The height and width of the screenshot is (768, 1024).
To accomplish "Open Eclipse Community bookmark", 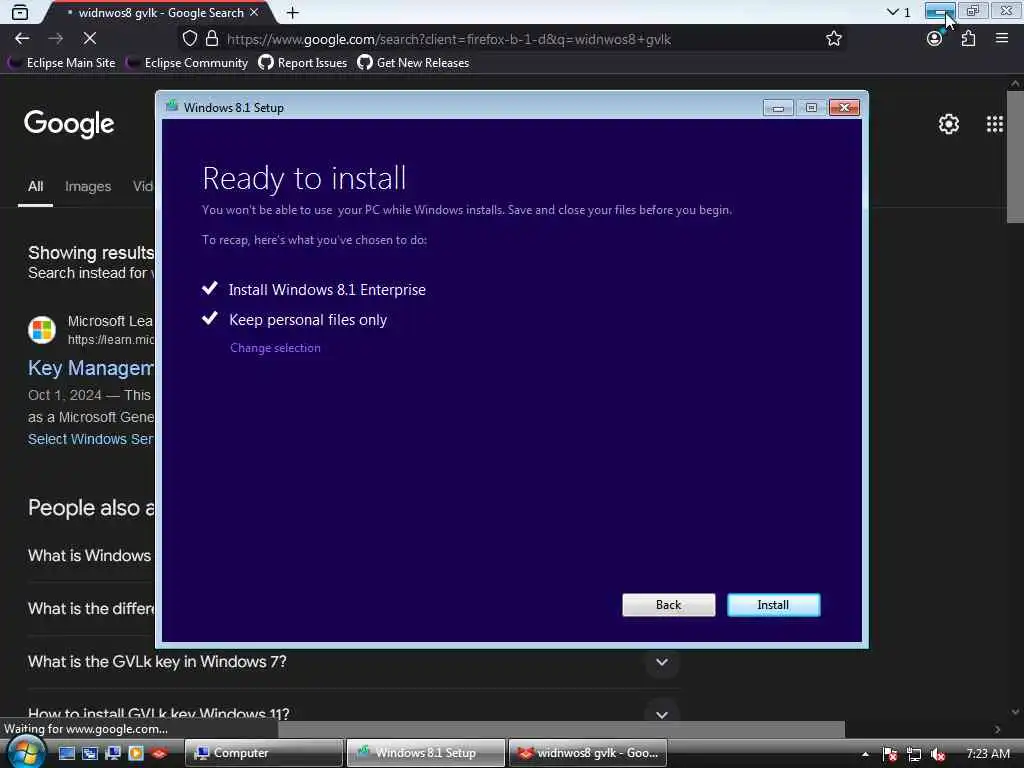I will 188,63.
